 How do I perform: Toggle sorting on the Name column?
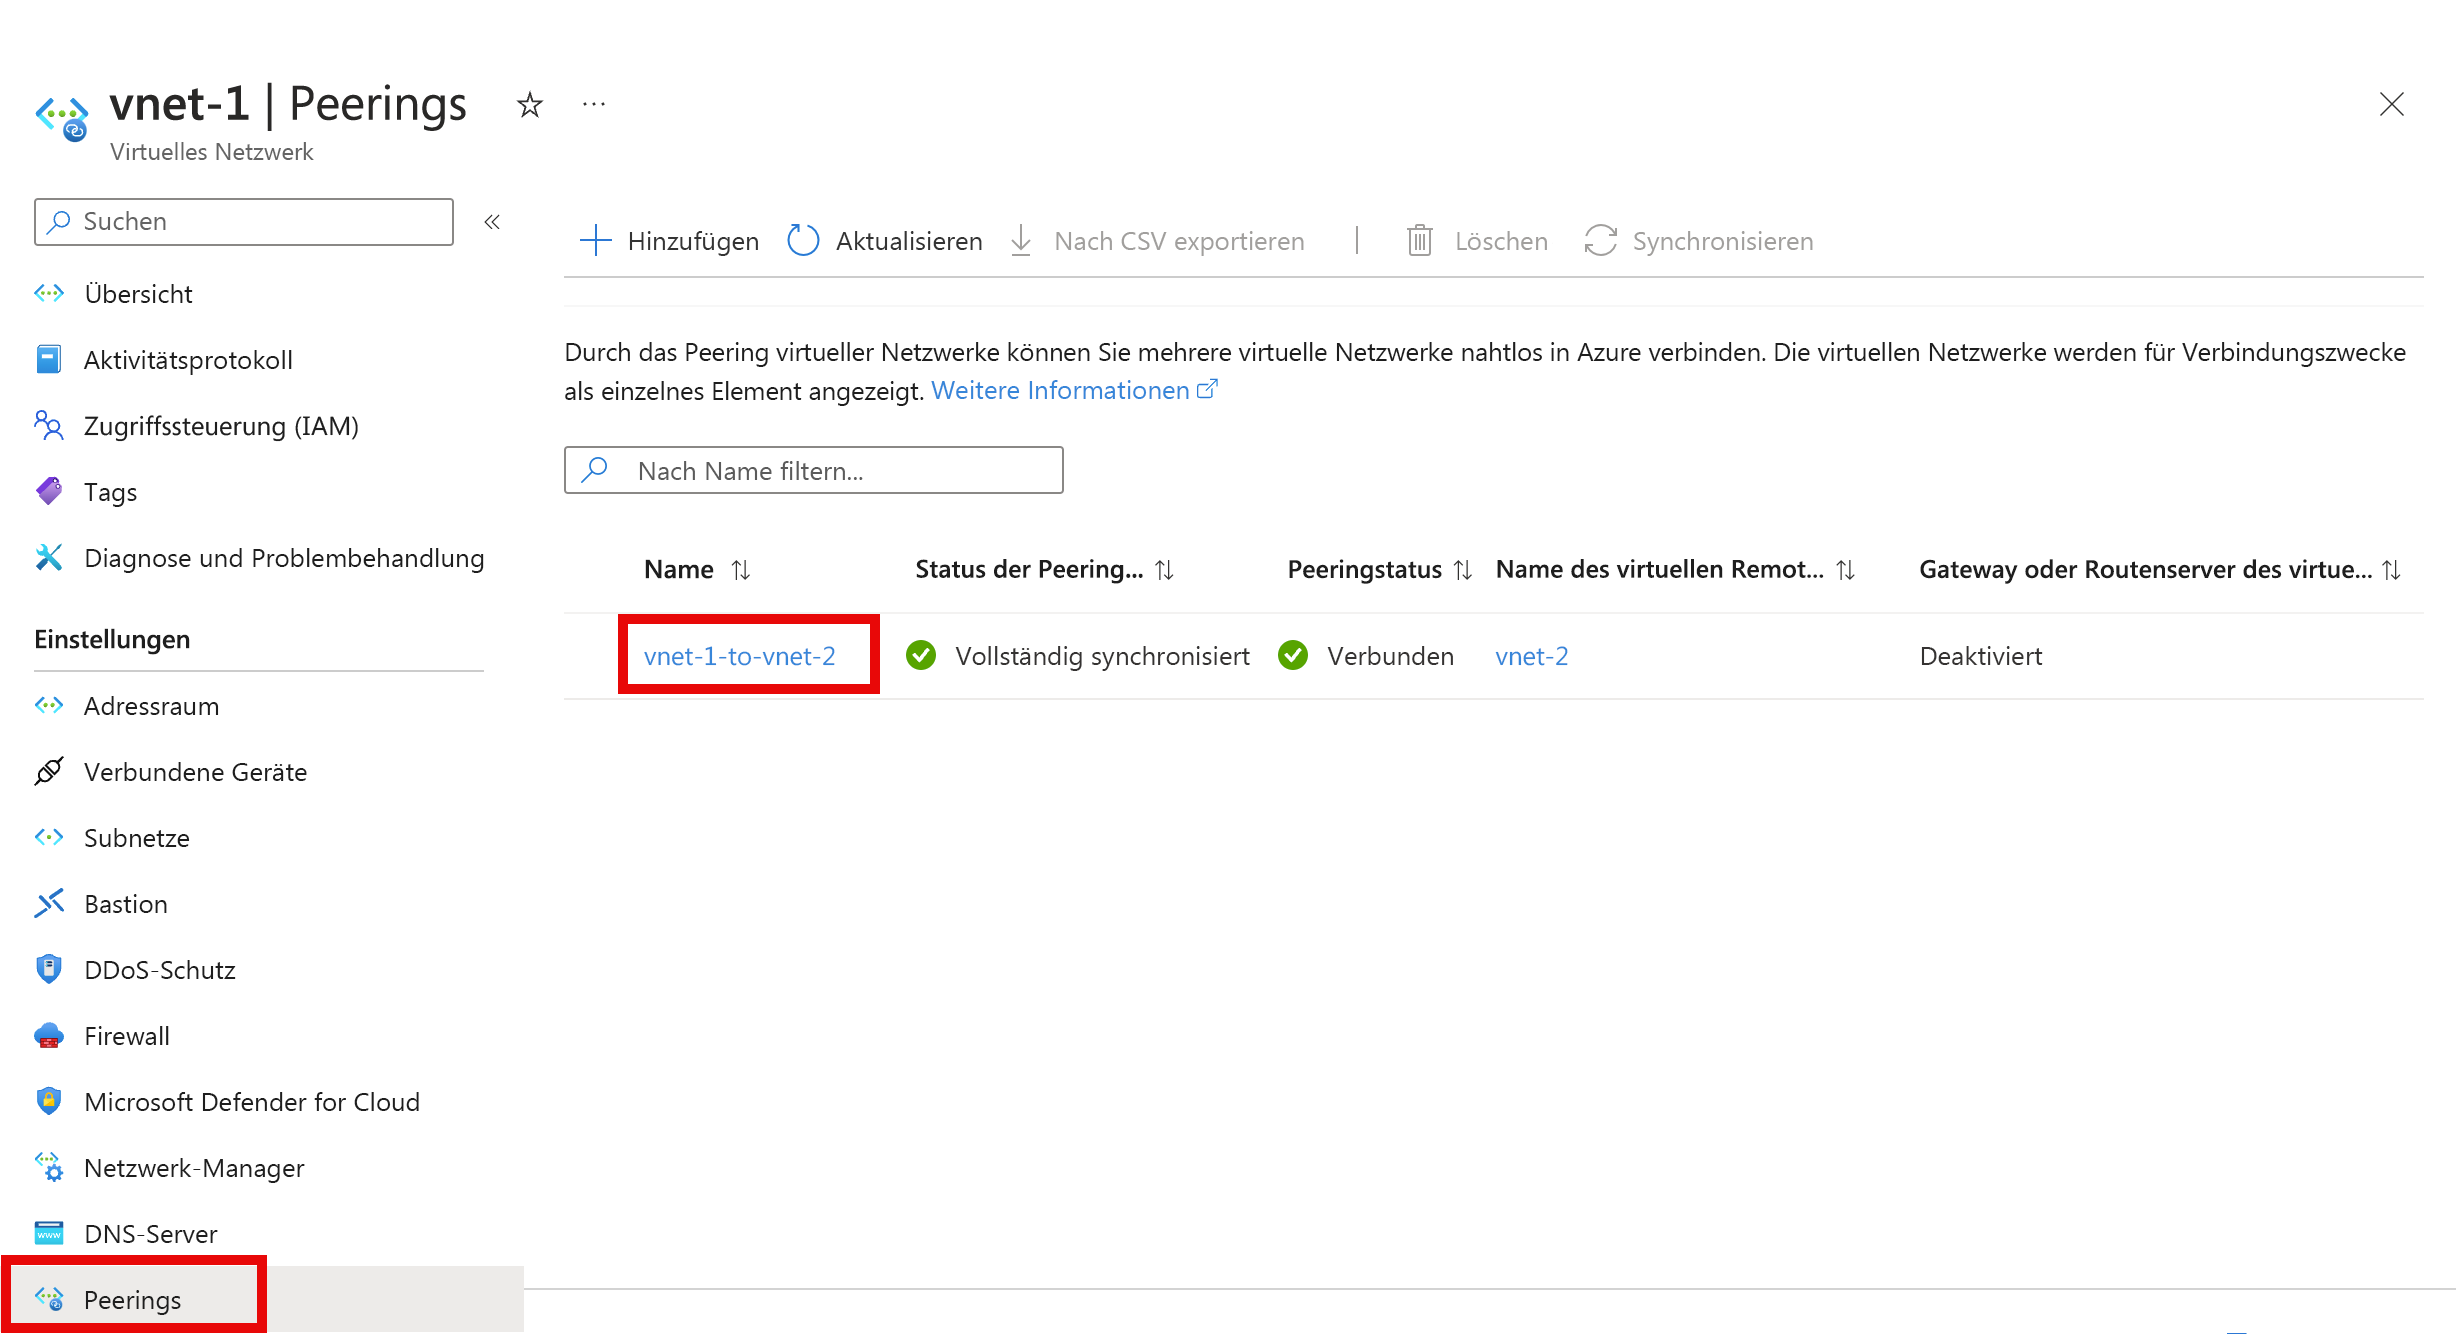[x=741, y=569]
